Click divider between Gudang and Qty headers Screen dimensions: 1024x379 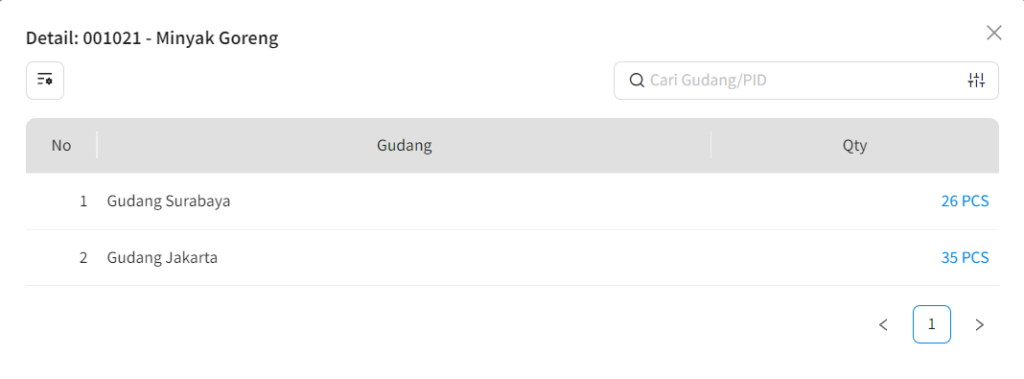pos(711,145)
